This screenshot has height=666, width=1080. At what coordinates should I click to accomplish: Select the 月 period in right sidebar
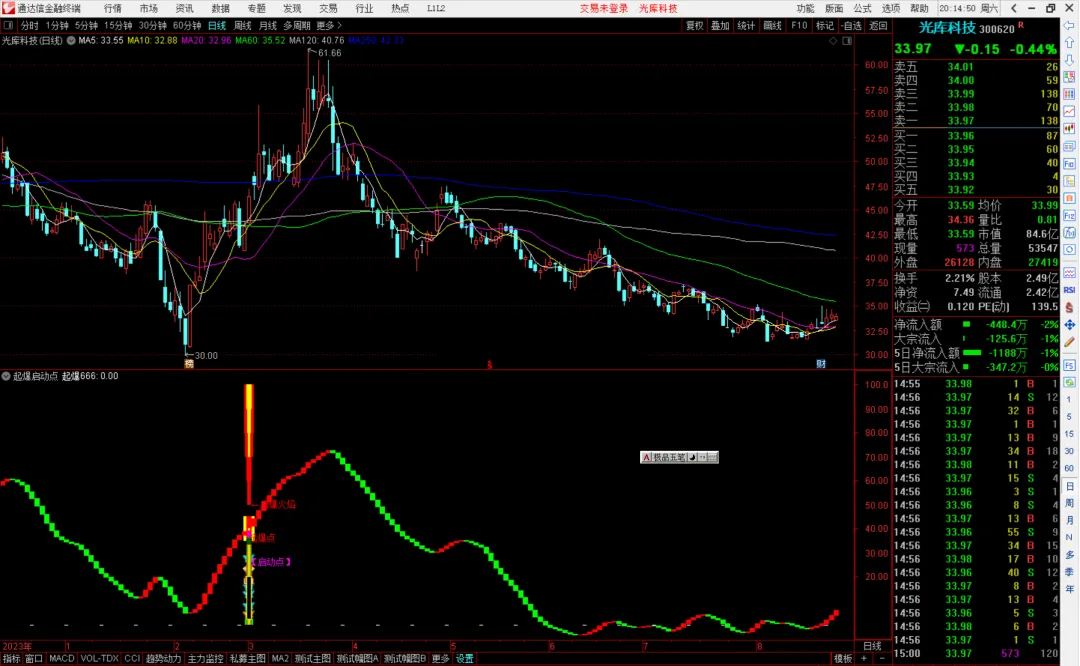pos(1069,521)
